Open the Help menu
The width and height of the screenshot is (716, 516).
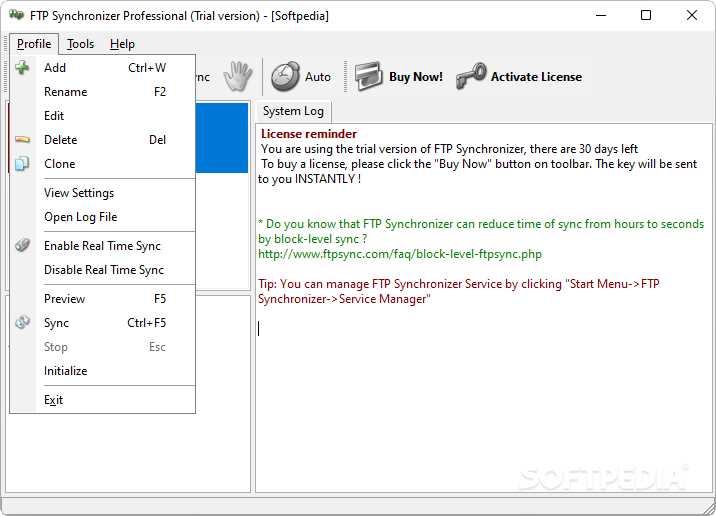(122, 44)
